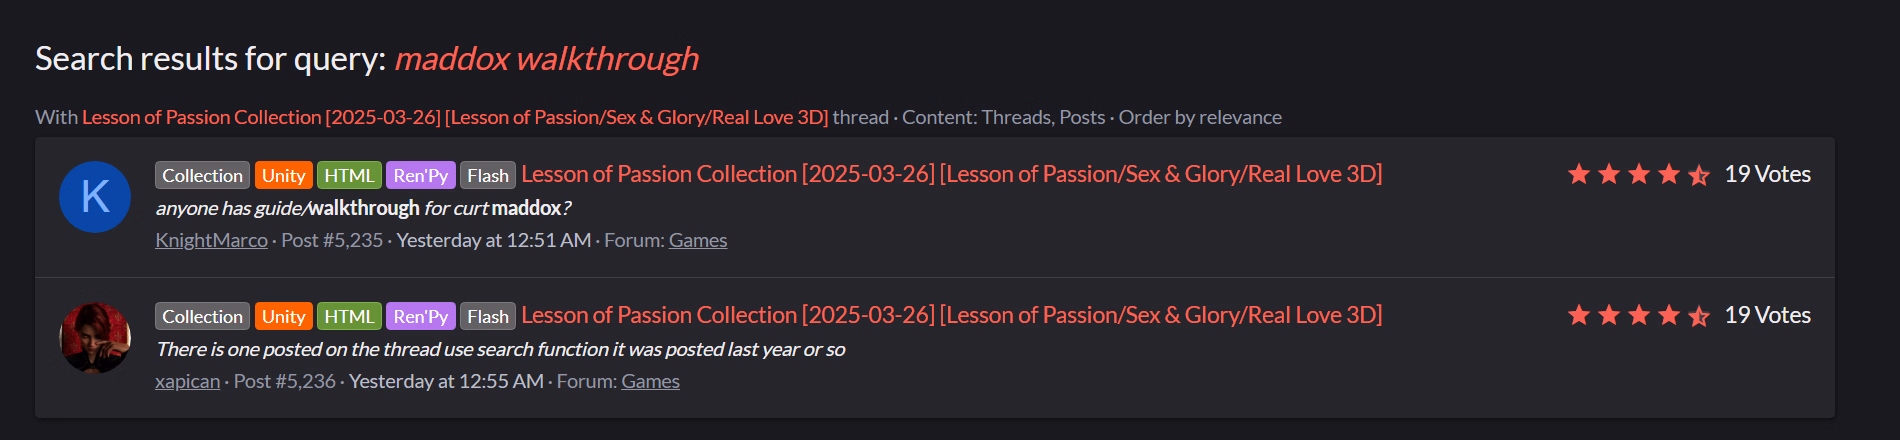The height and width of the screenshot is (440, 1900).
Task: Click star rating on first result
Action: pyautogui.click(x=1639, y=174)
